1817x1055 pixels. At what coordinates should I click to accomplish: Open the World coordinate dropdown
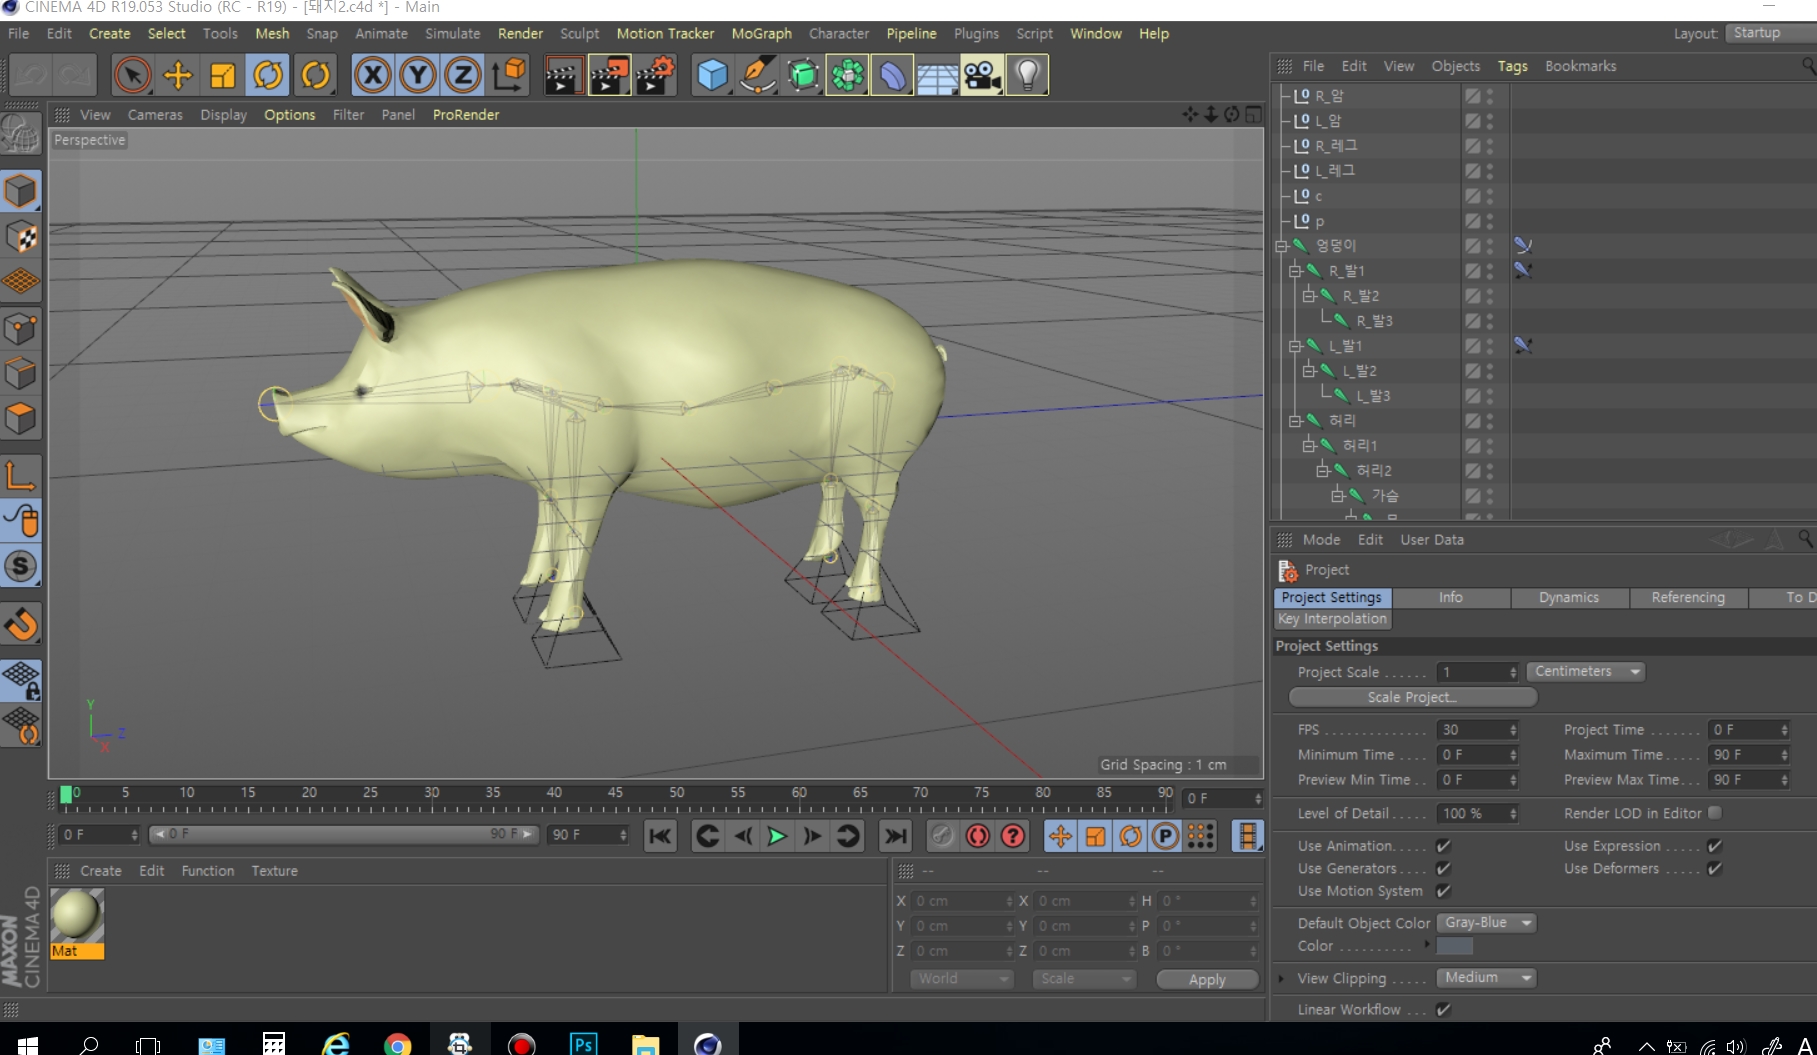961,979
